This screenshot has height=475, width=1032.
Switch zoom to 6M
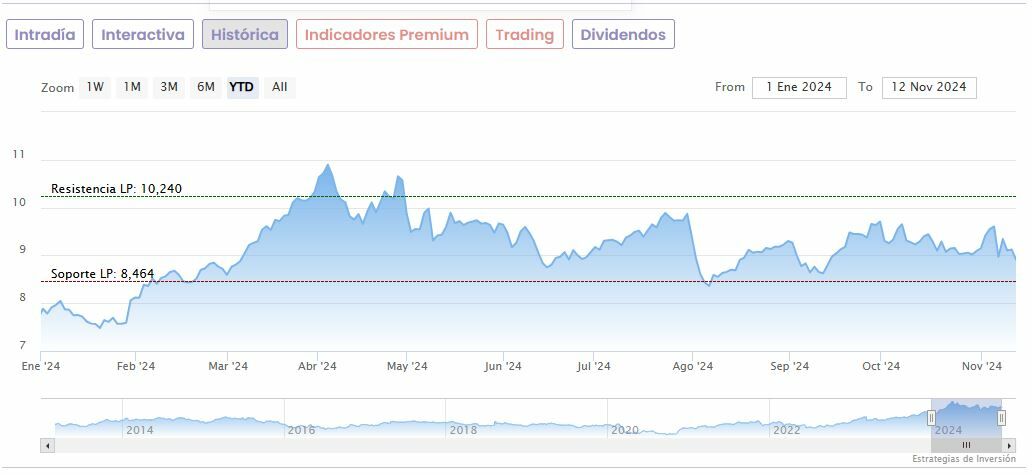click(206, 87)
